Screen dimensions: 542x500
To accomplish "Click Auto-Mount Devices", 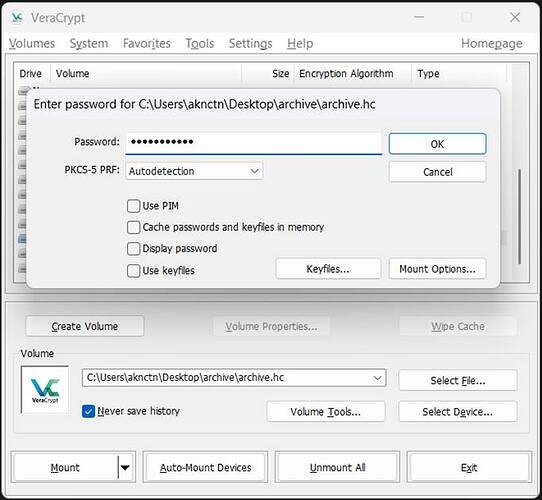I will pyautogui.click(x=205, y=467).
